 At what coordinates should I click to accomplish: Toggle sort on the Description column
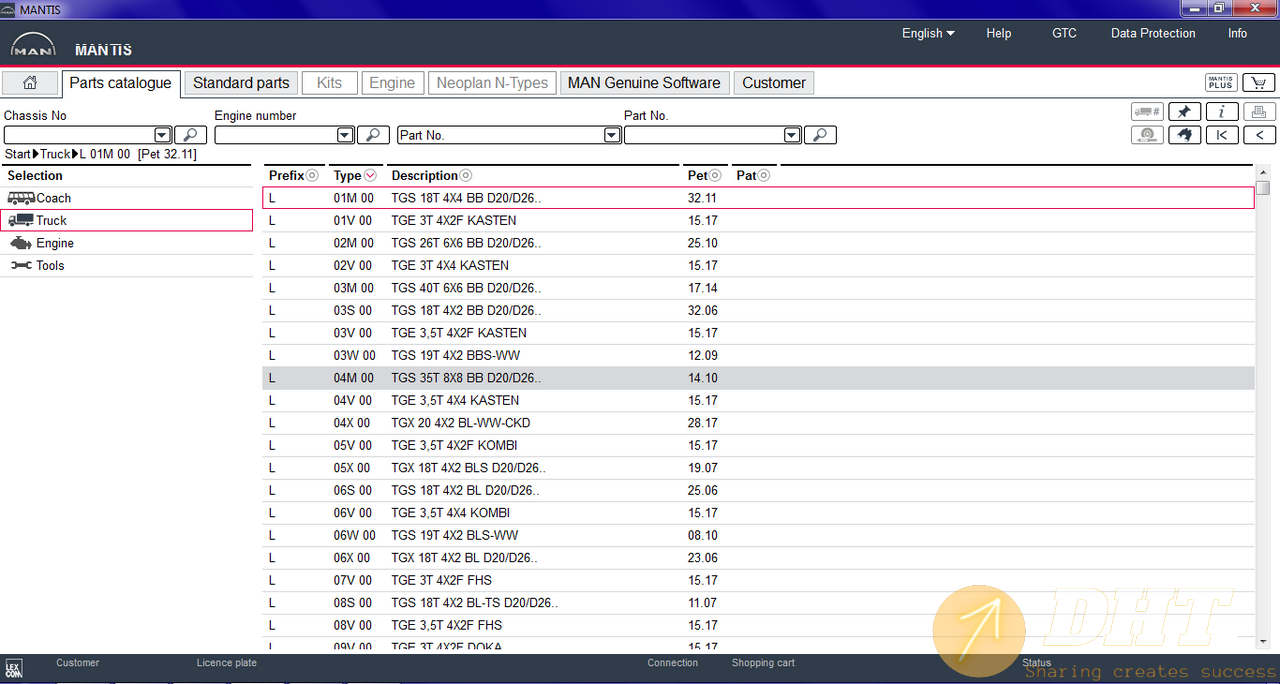coord(466,176)
